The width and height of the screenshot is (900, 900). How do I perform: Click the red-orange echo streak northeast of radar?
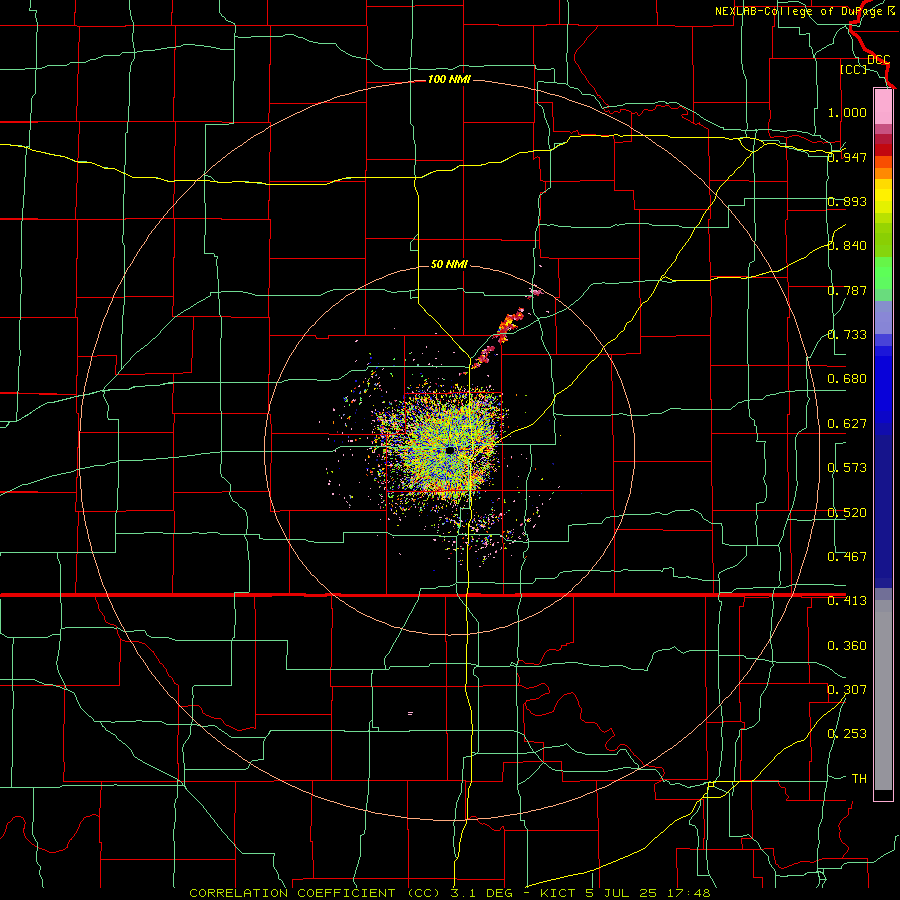click(508, 325)
